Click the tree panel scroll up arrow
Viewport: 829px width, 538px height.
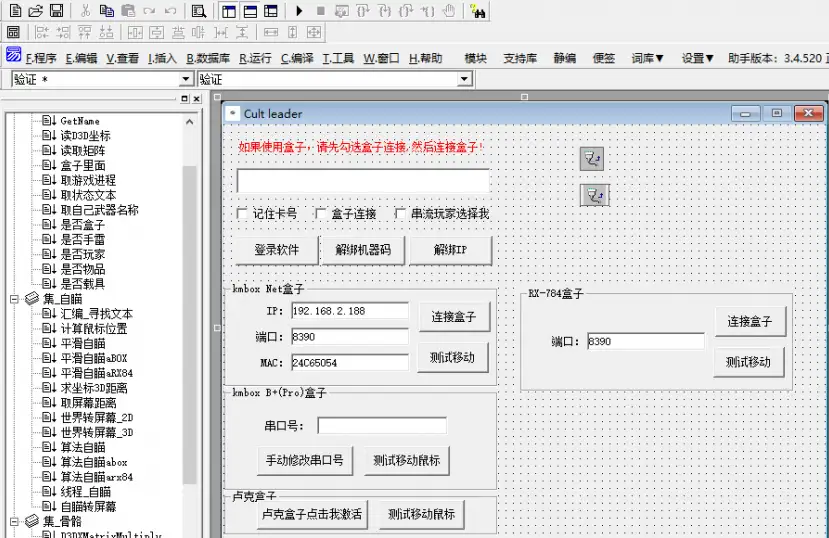point(189,122)
